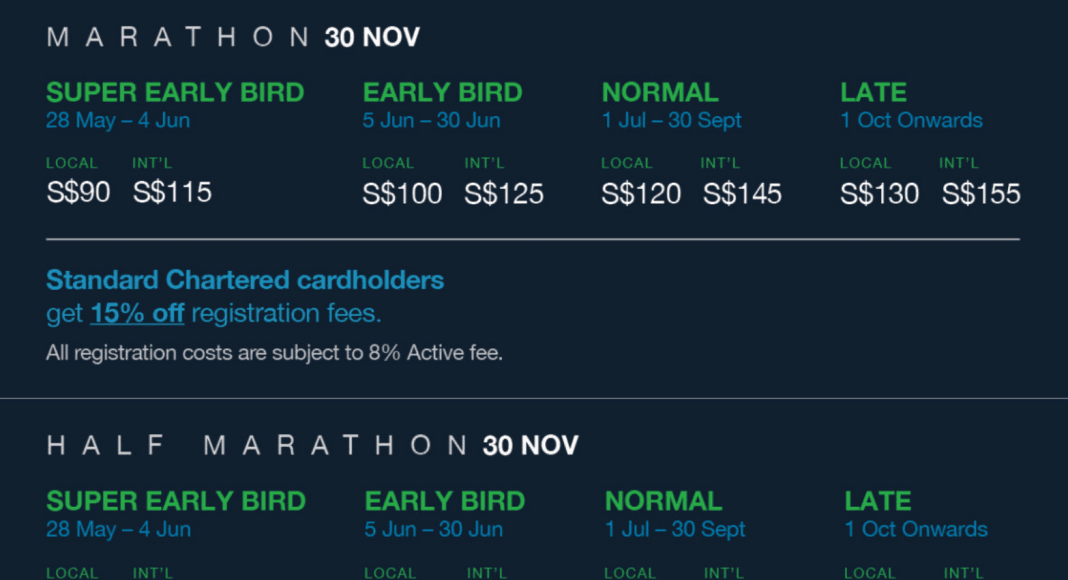Click the 8% Active fee note
The height and width of the screenshot is (580, 1068).
(274, 353)
